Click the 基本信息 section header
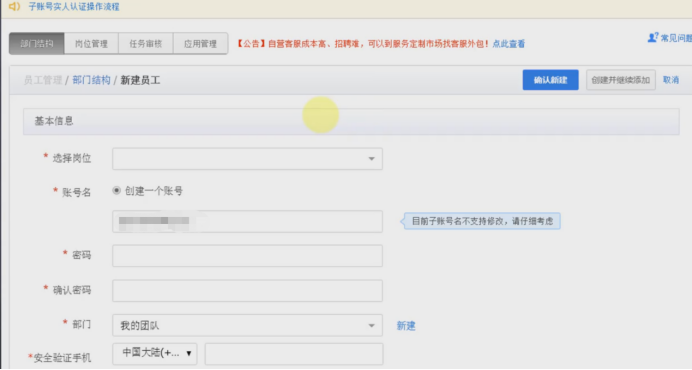692x370 pixels. point(351,121)
